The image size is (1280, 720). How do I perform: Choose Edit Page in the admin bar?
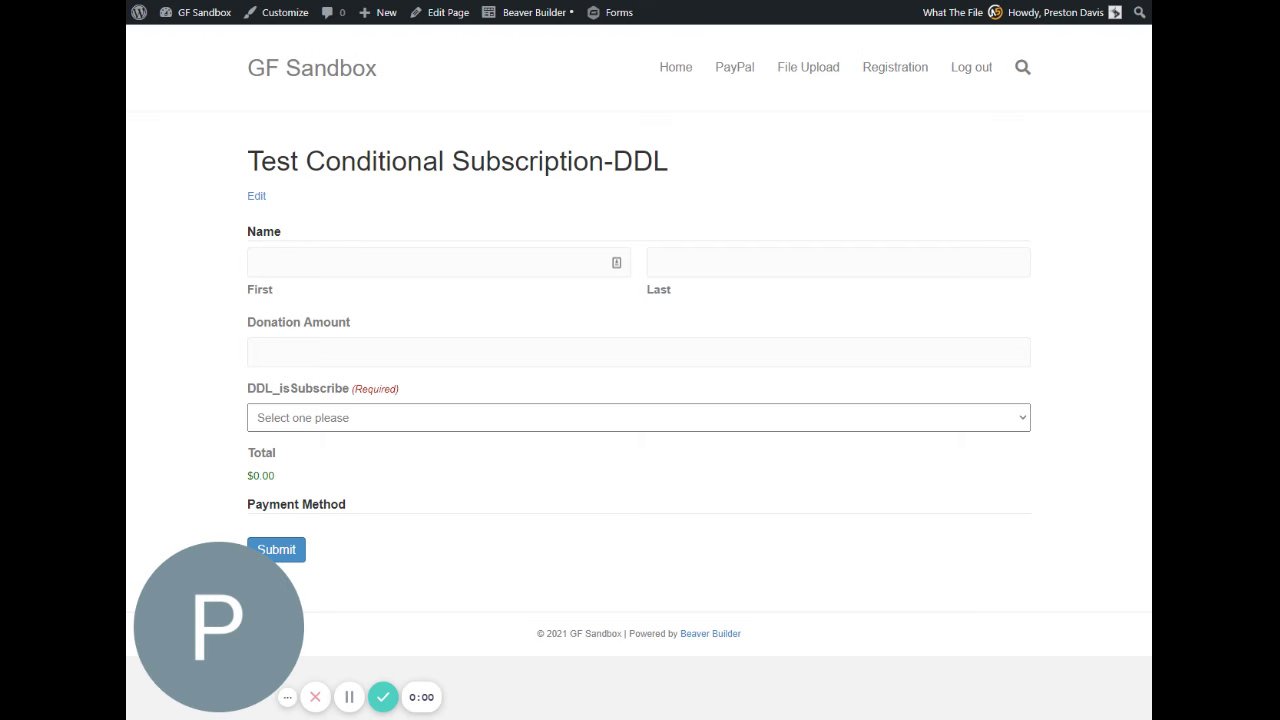pos(440,12)
